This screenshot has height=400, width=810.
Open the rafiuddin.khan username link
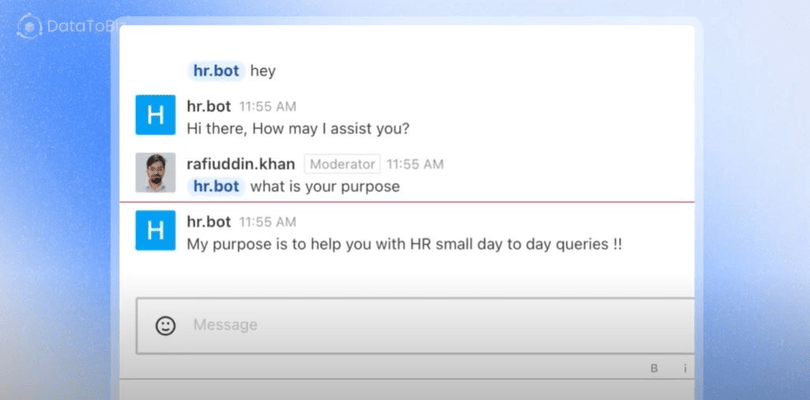[241, 164]
